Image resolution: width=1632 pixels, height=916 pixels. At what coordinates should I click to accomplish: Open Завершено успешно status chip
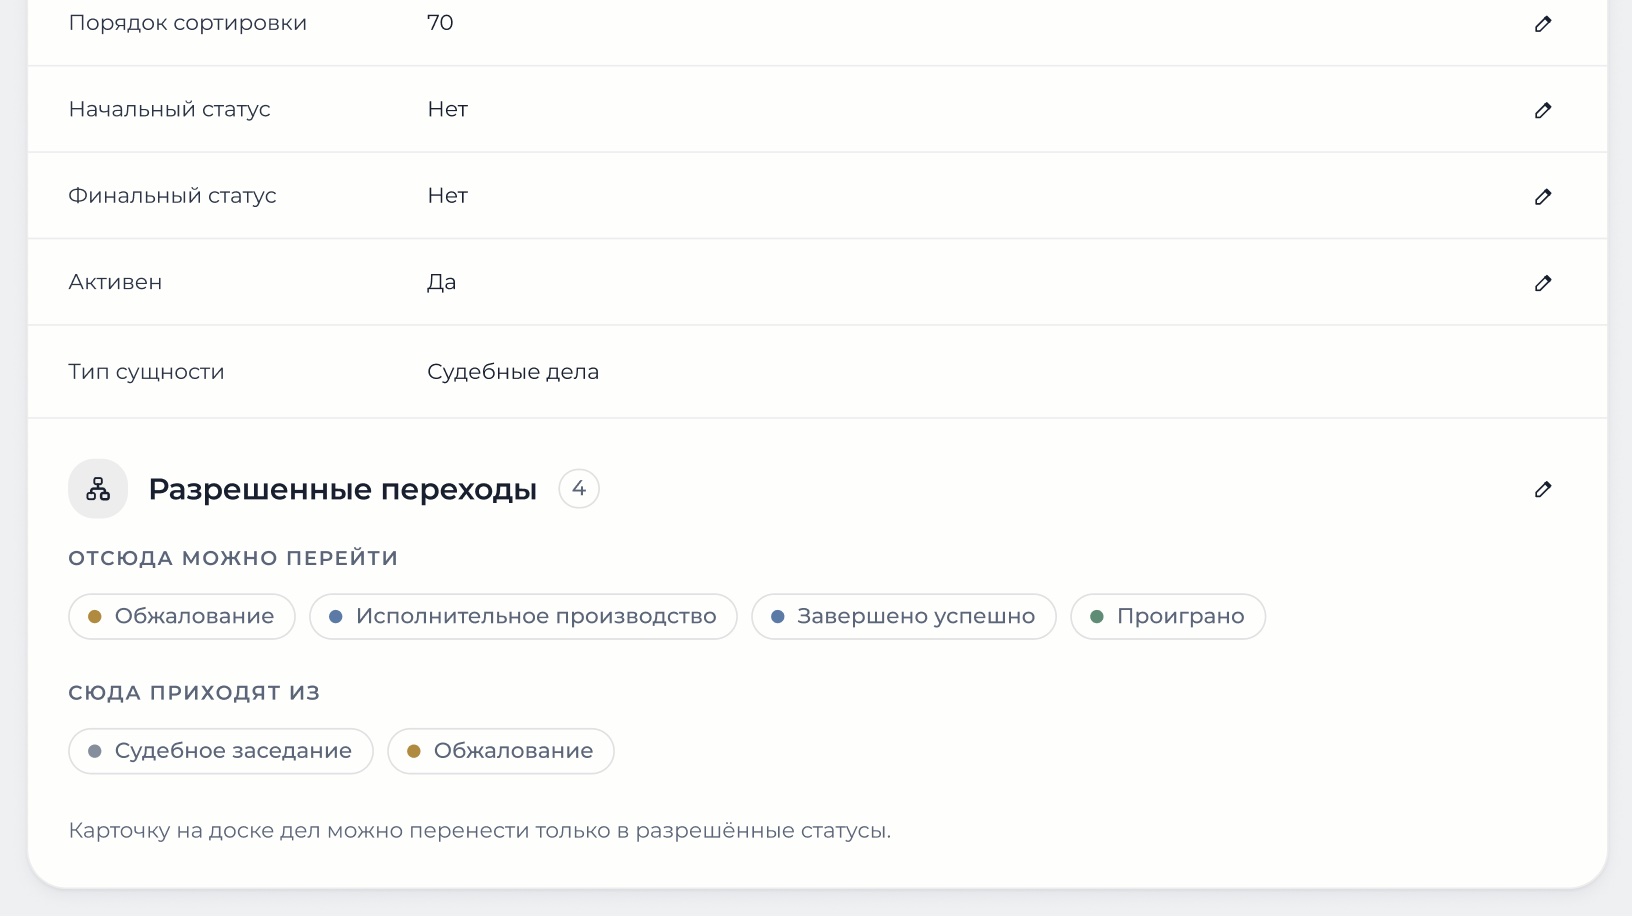pos(904,616)
